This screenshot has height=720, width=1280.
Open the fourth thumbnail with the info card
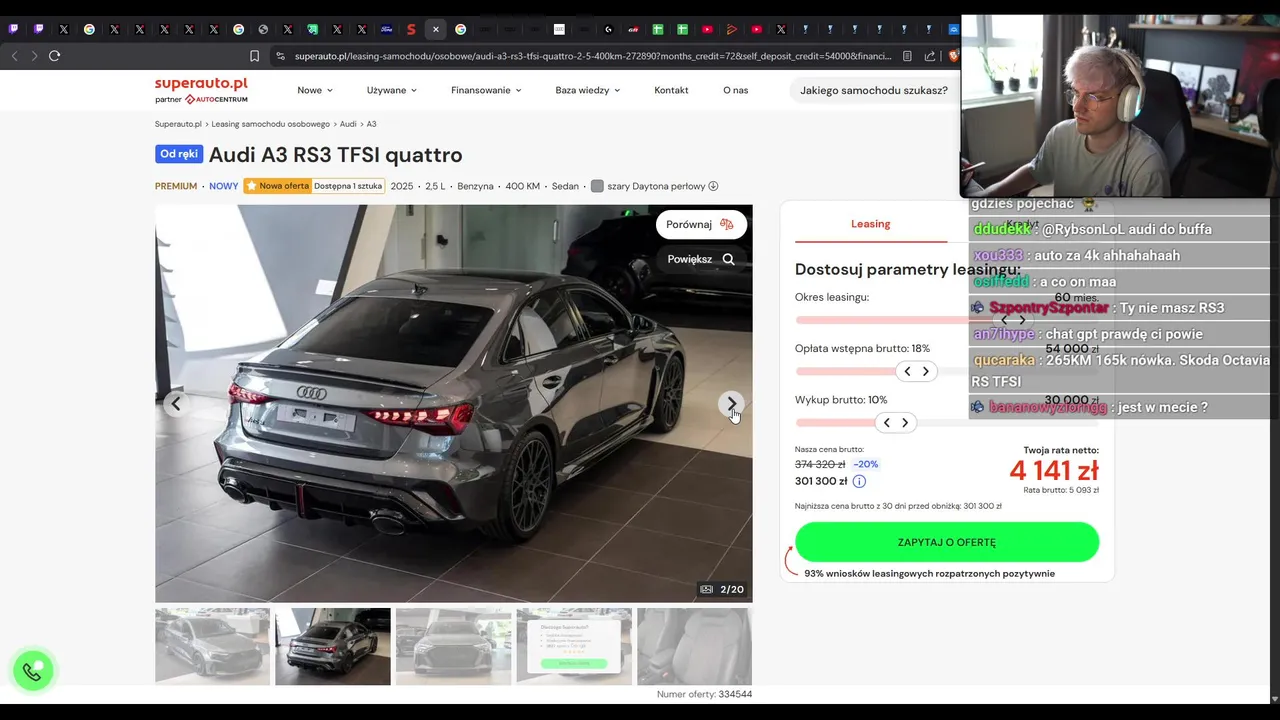click(x=574, y=646)
